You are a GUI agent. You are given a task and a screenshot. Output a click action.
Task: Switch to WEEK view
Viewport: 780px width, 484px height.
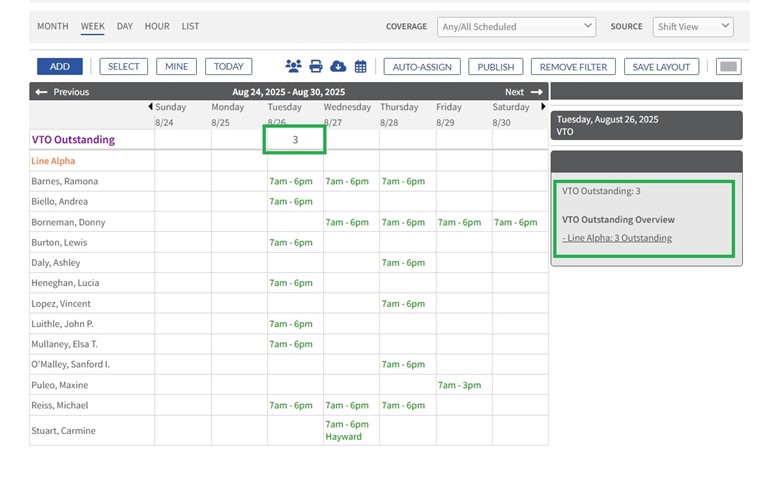click(93, 26)
